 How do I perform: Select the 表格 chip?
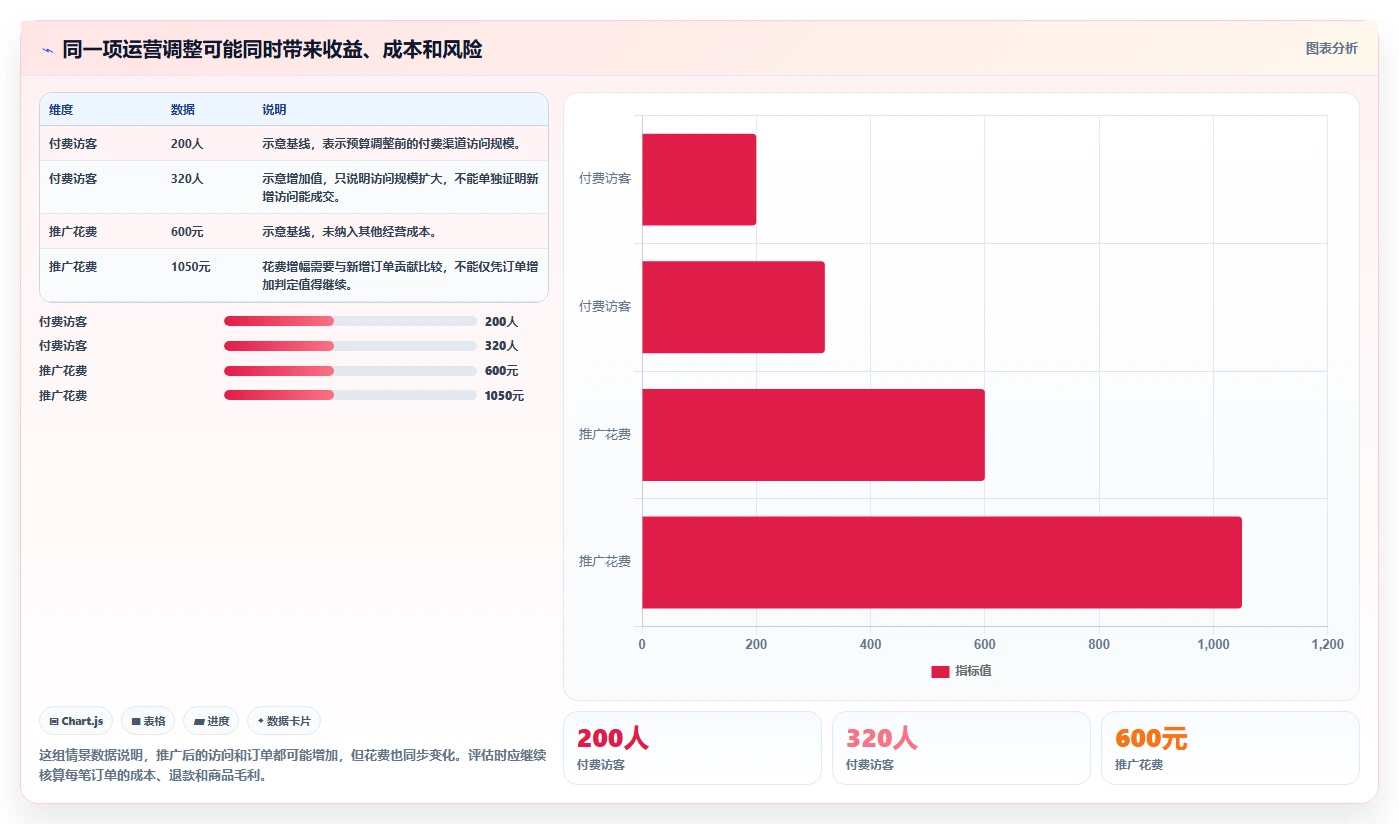click(x=148, y=721)
